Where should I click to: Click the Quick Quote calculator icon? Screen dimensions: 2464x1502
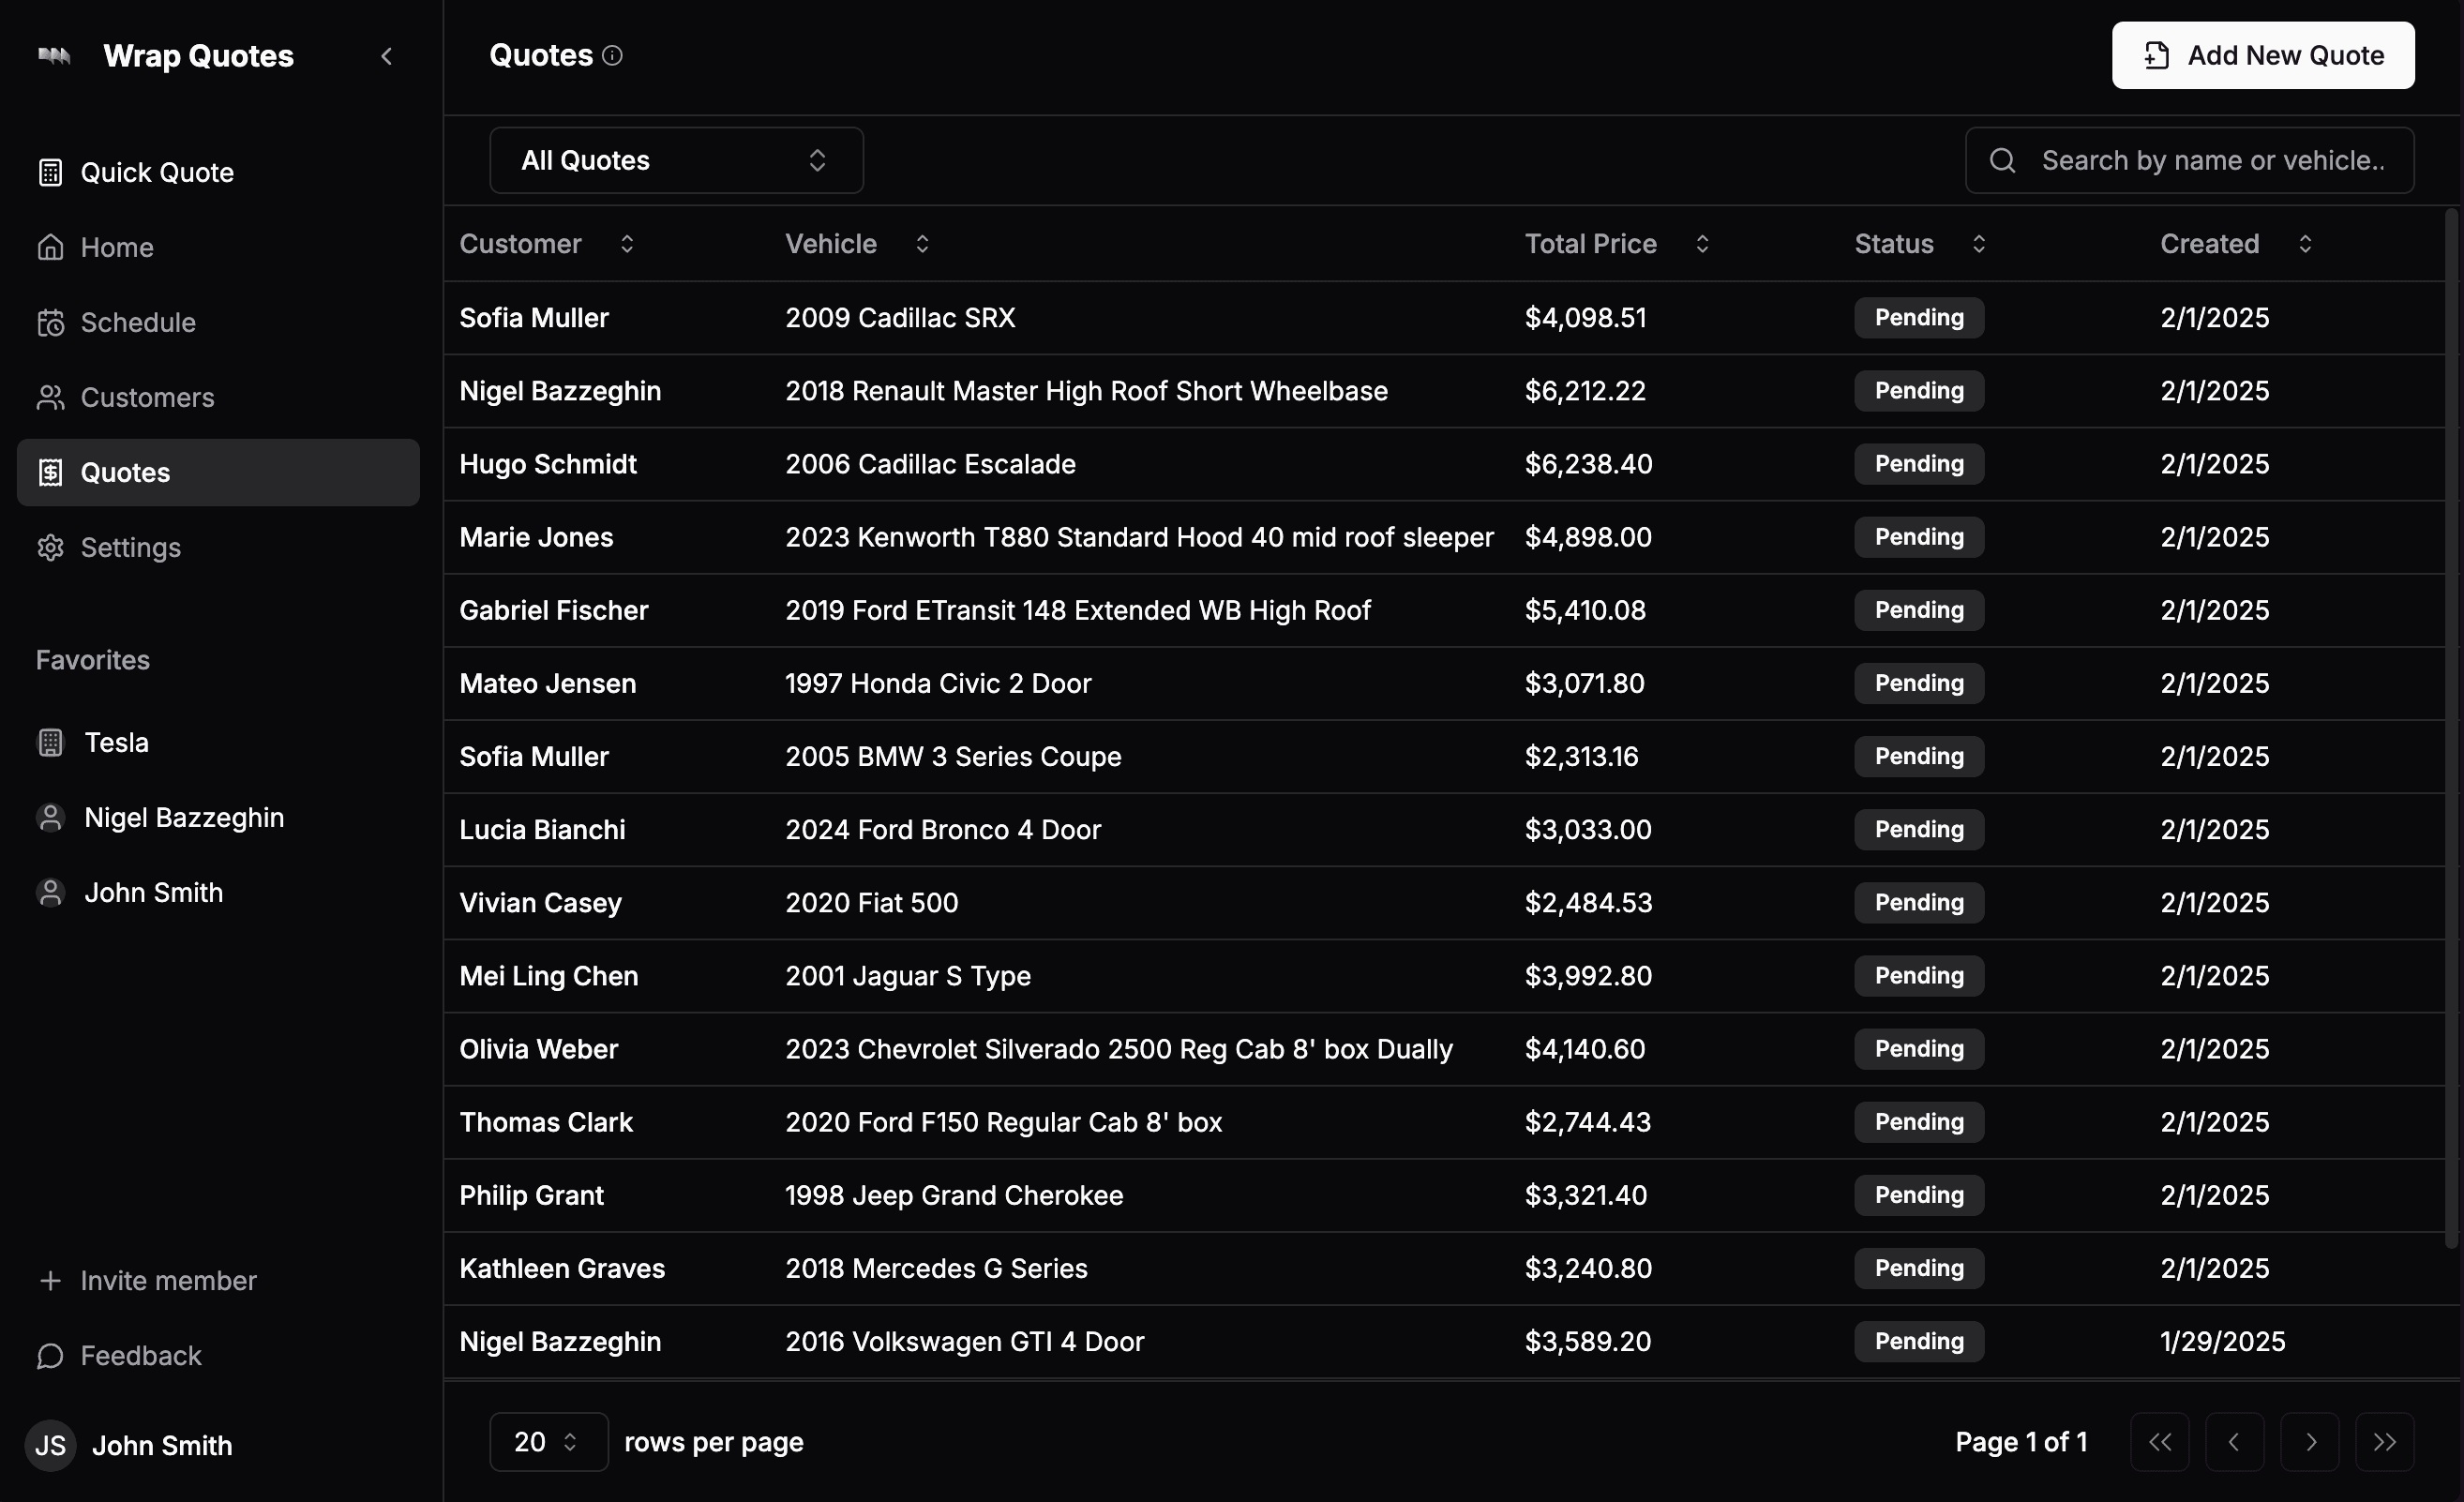pyautogui.click(x=50, y=172)
